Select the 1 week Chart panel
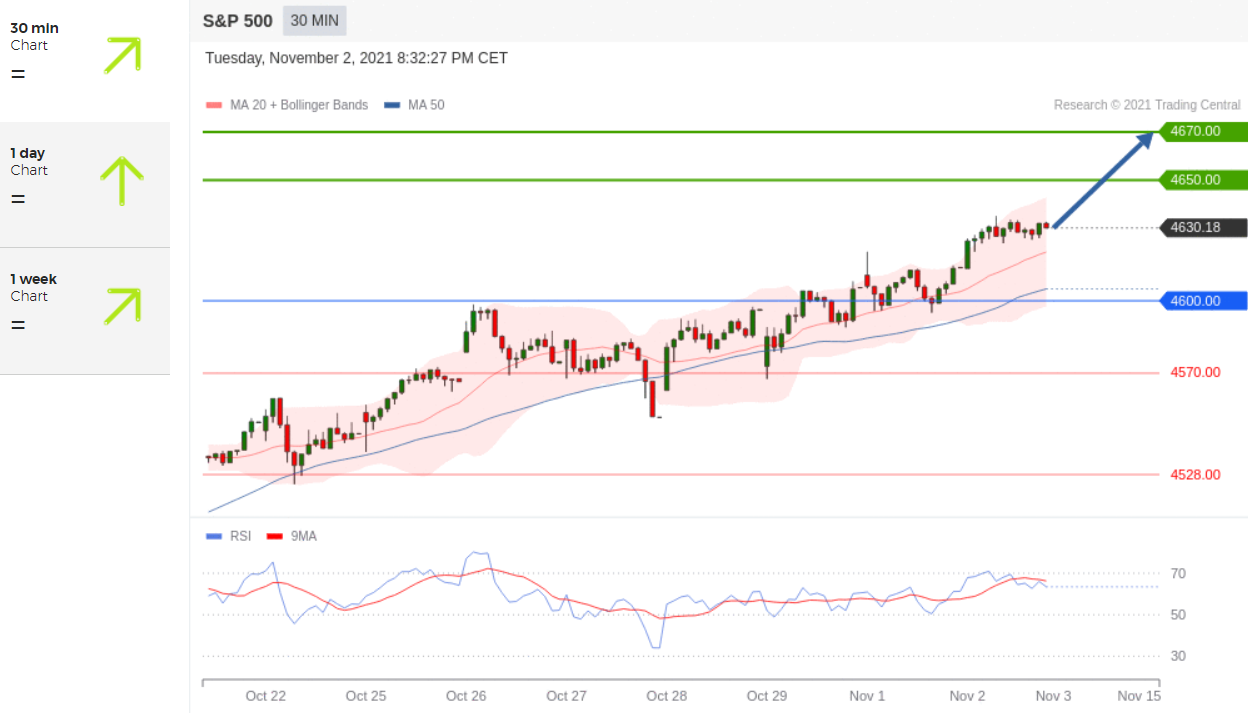This screenshot has height=713, width=1248. pos(85,311)
